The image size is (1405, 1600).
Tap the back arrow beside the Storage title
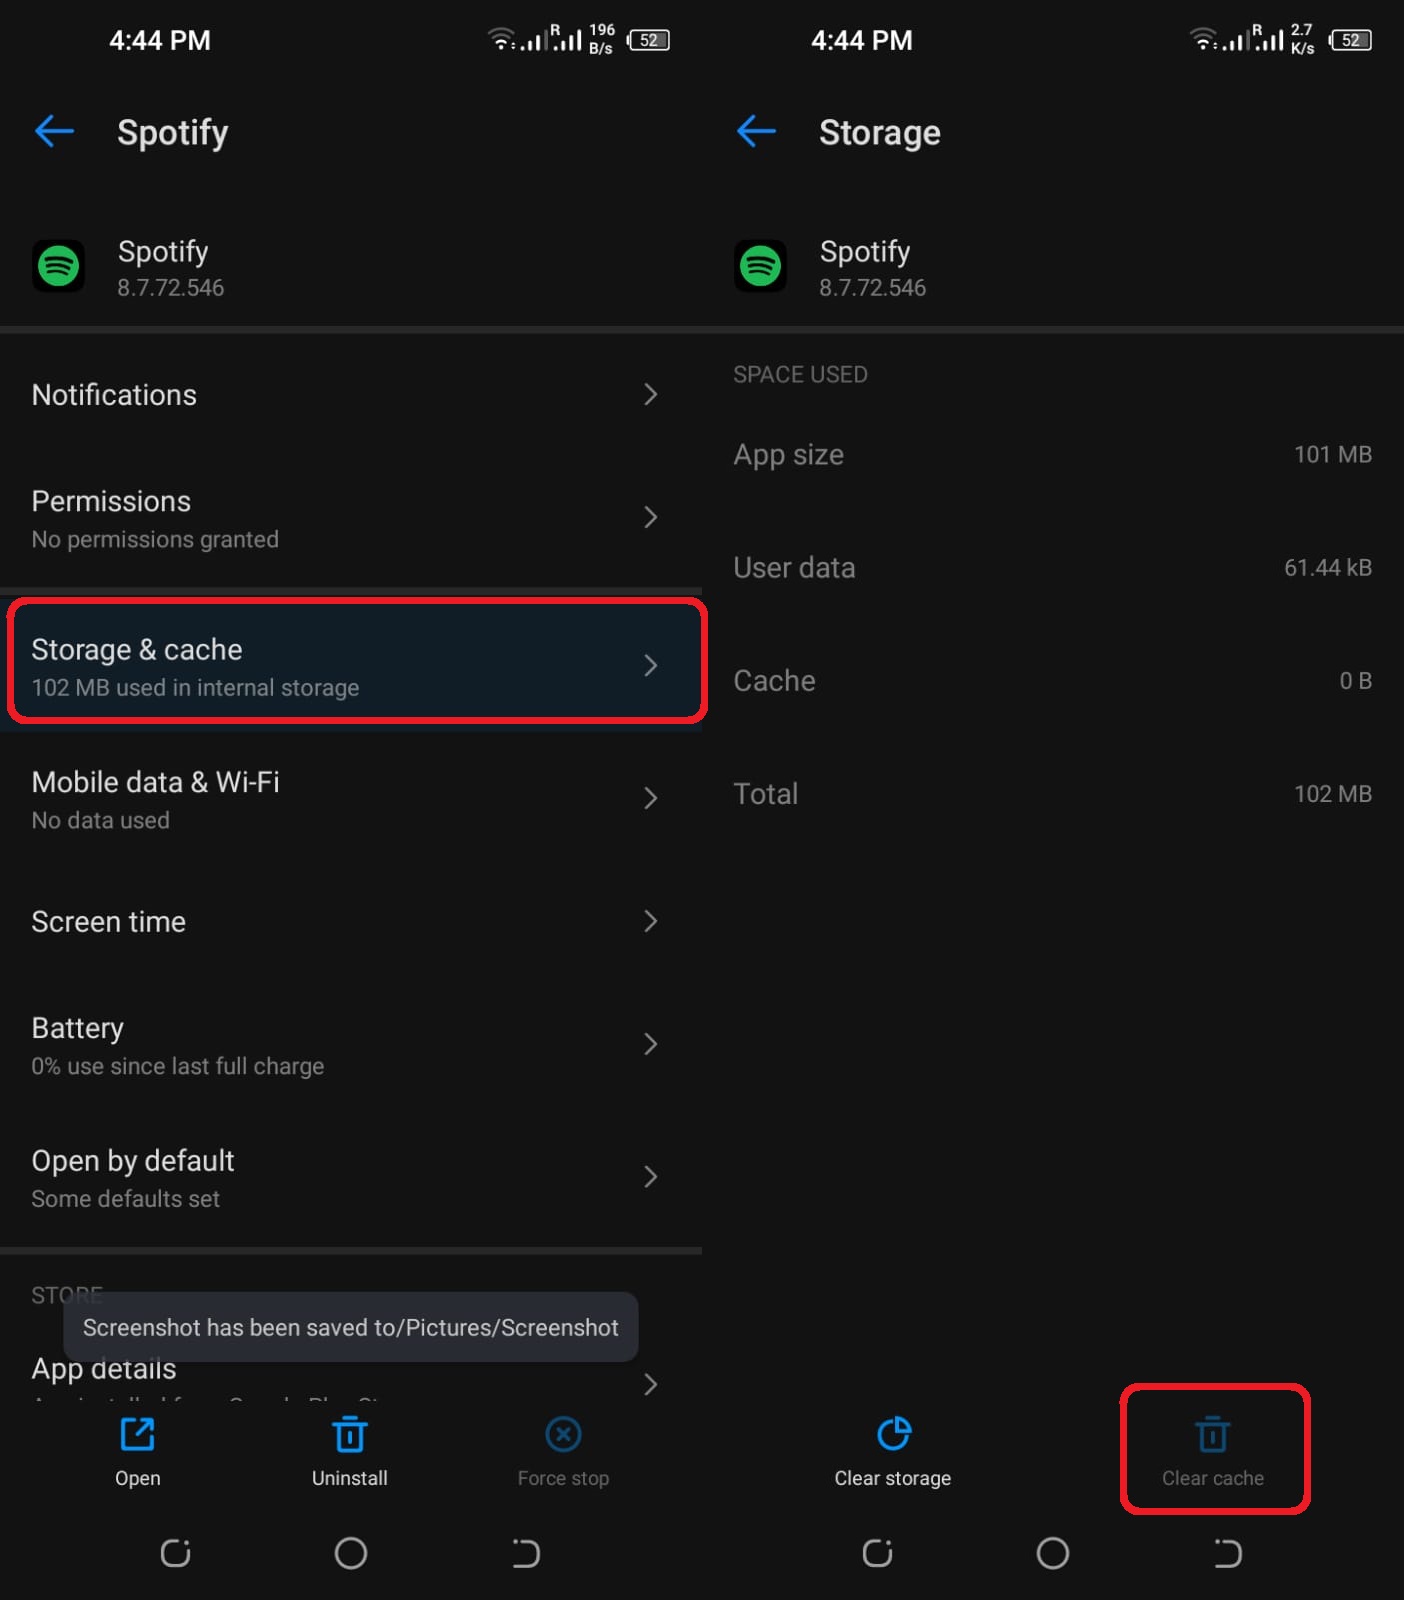point(757,131)
